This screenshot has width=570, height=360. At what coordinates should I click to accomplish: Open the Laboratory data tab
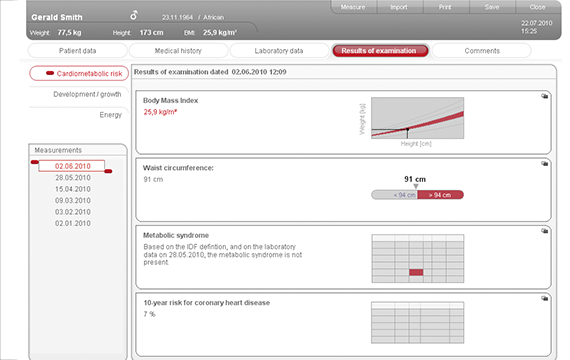279,51
